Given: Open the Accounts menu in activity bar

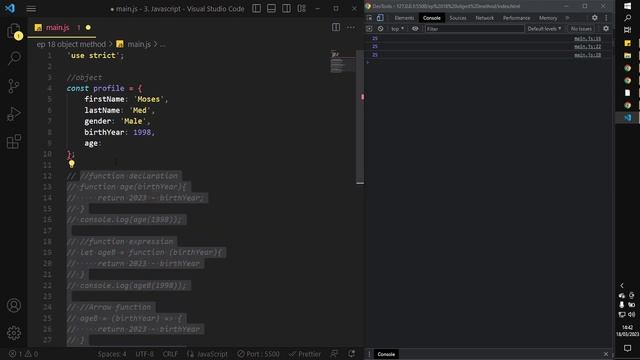Looking at the screenshot, I should coord(14,305).
